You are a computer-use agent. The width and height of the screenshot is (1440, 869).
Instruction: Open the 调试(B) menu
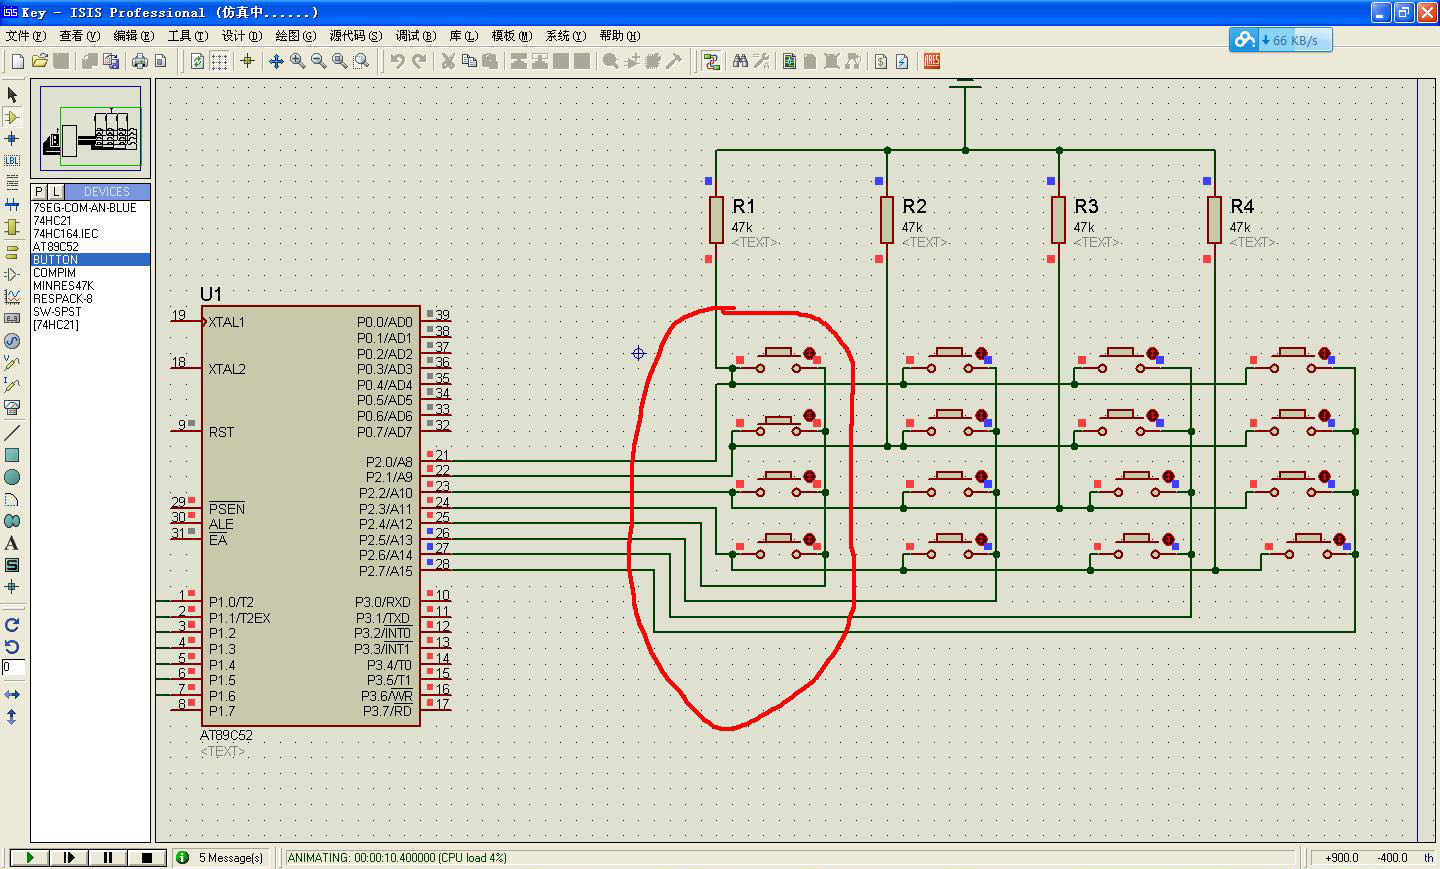click(x=415, y=35)
